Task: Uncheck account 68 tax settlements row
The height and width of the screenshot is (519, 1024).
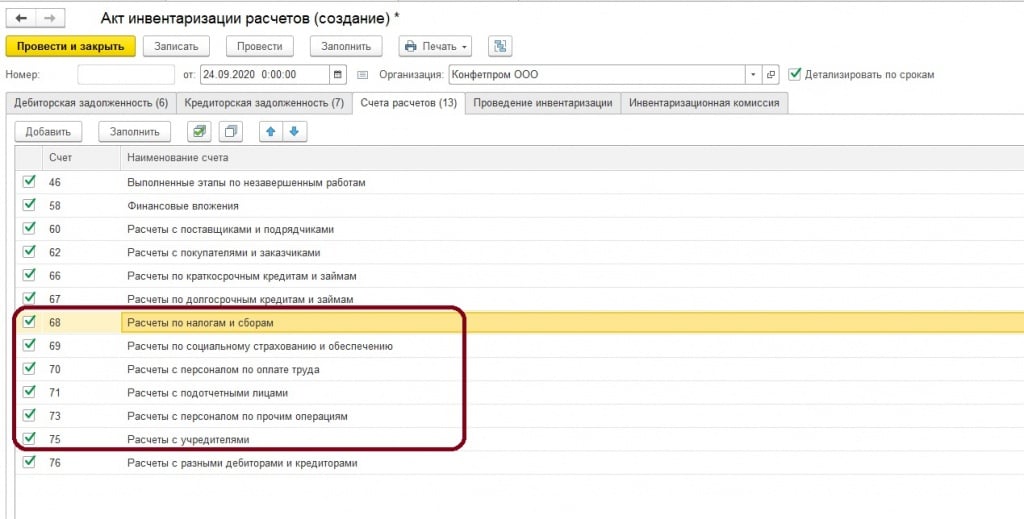Action: [x=29, y=322]
